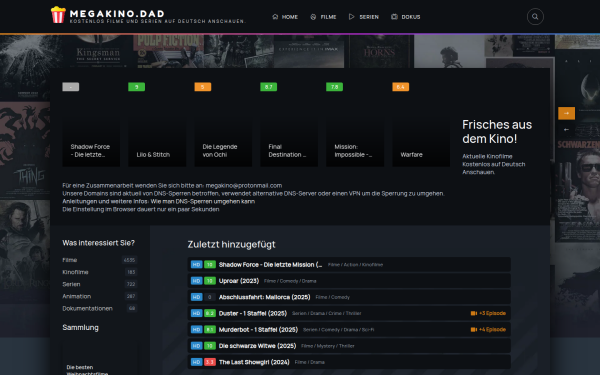Click the HD badge on Shadow Force row
Screen dimensions: 600x375
[x=197, y=264]
